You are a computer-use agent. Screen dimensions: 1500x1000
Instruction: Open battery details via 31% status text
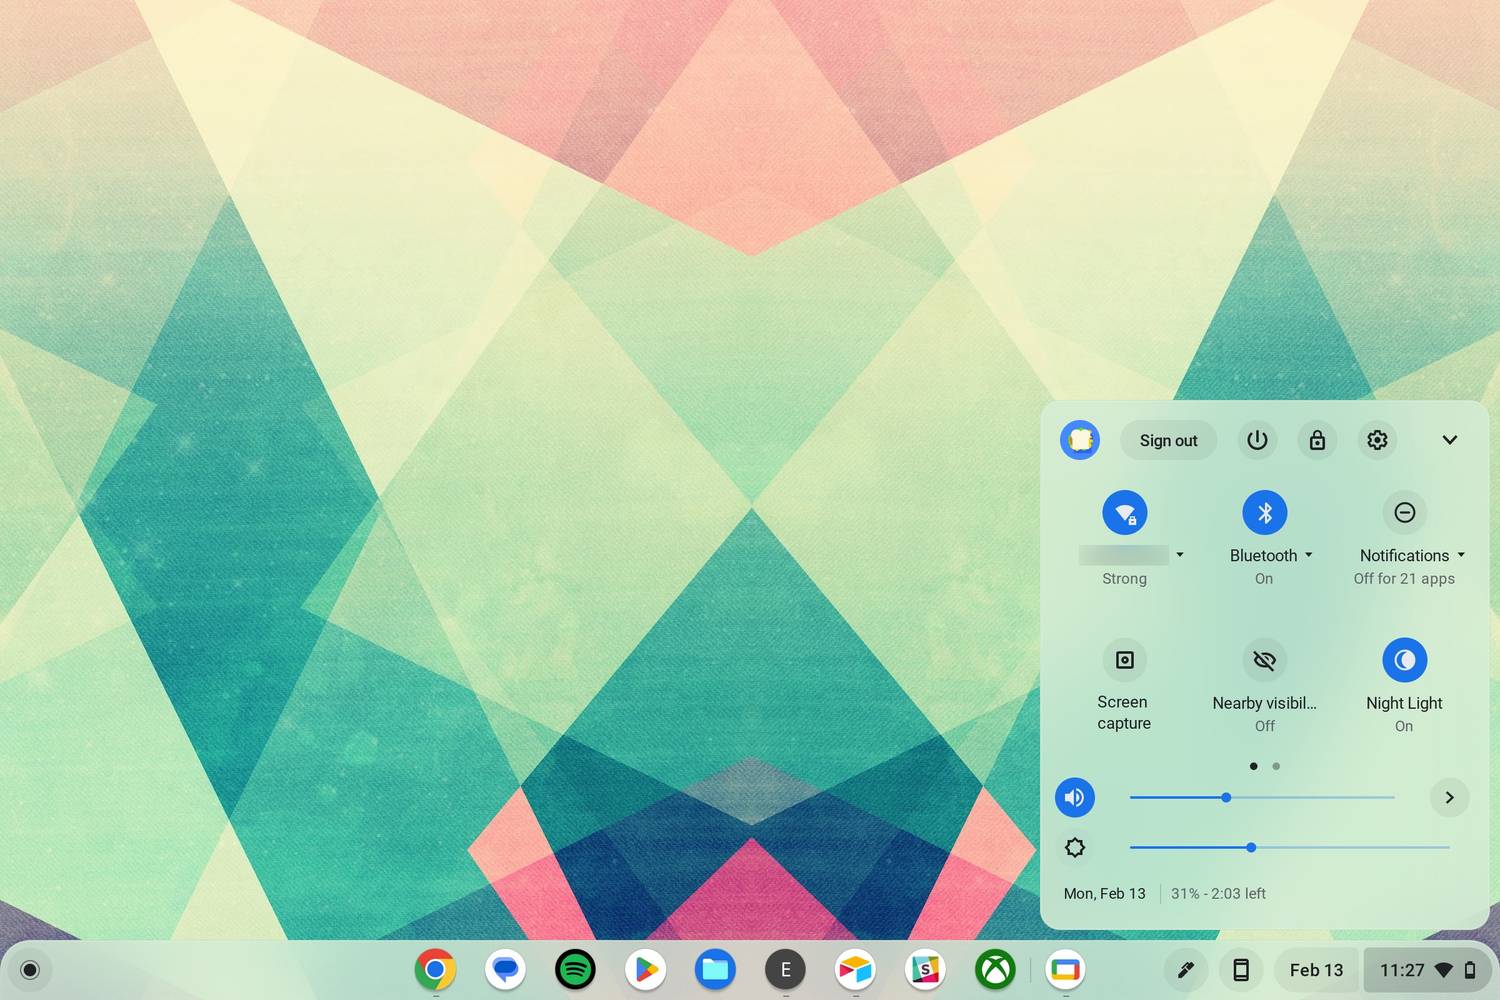[1218, 893]
